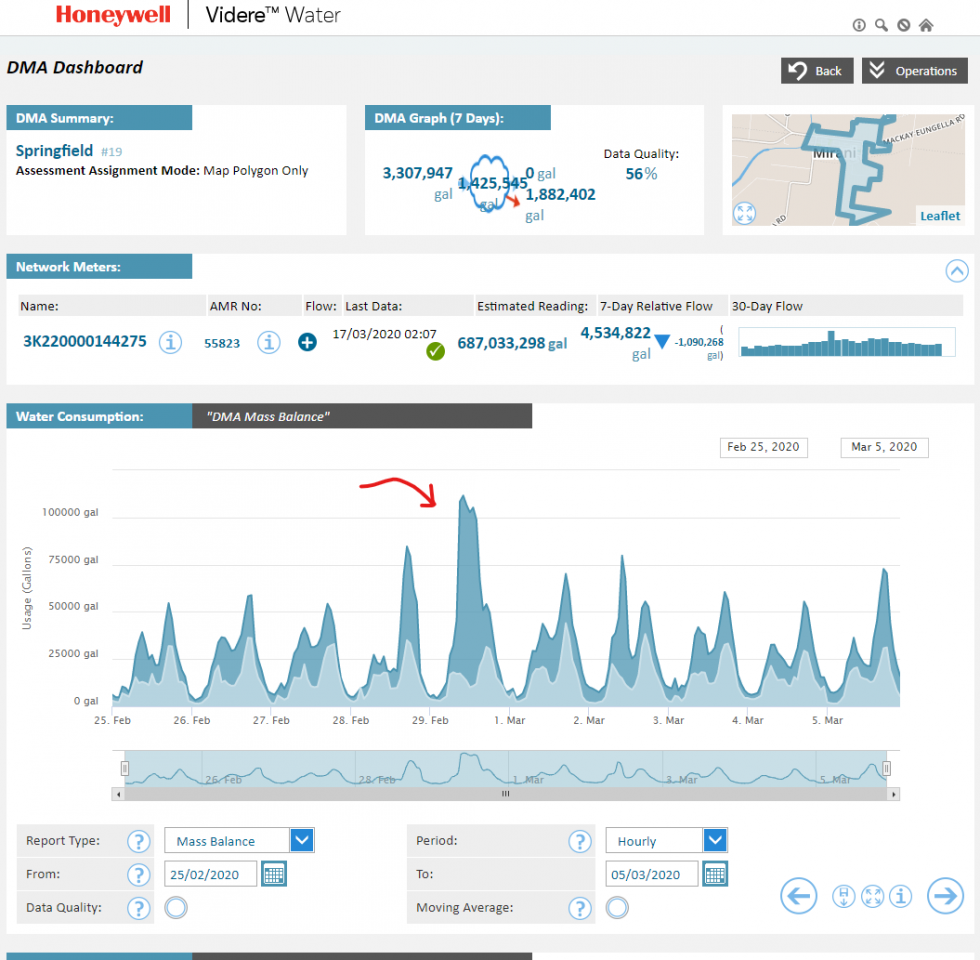Click the From date input field
The image size is (980, 960).
pos(211,874)
